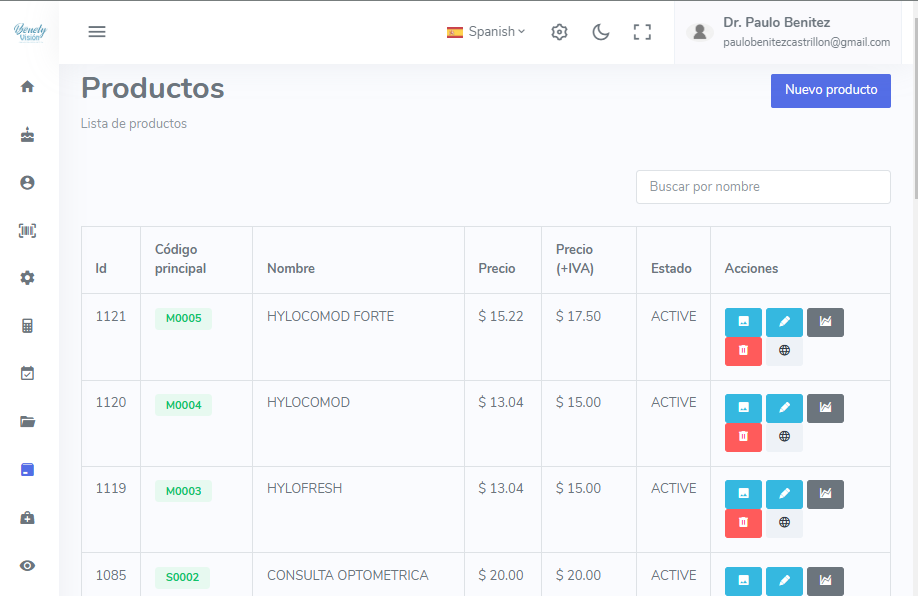Screen dimensions: 918x596
Task: Open the calculator sidebar item
Action: coord(28,326)
